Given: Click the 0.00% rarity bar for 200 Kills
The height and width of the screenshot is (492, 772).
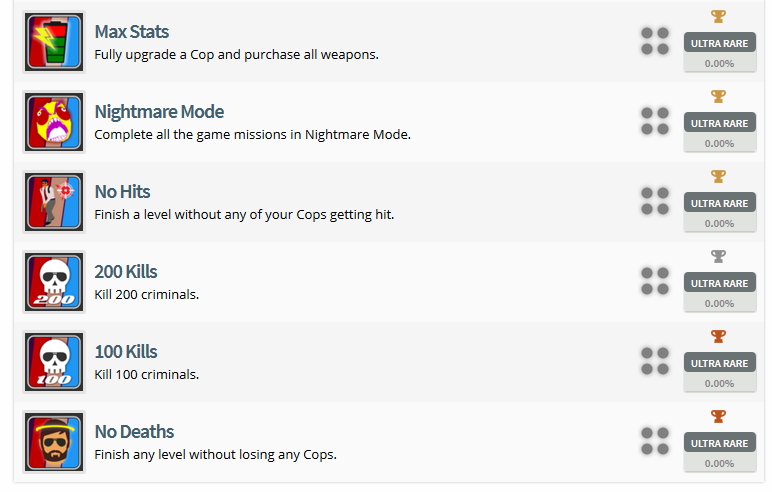Looking at the screenshot, I should pos(719,303).
